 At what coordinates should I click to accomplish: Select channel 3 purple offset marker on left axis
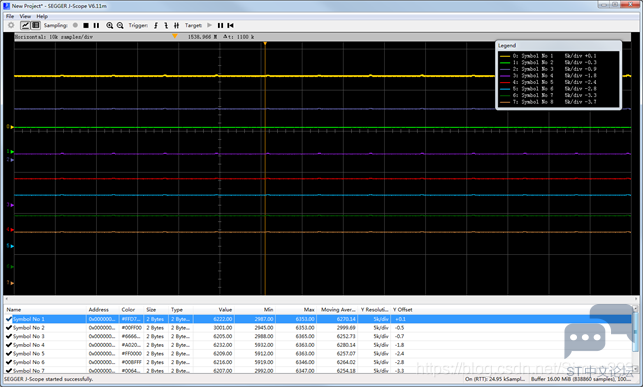point(10,205)
